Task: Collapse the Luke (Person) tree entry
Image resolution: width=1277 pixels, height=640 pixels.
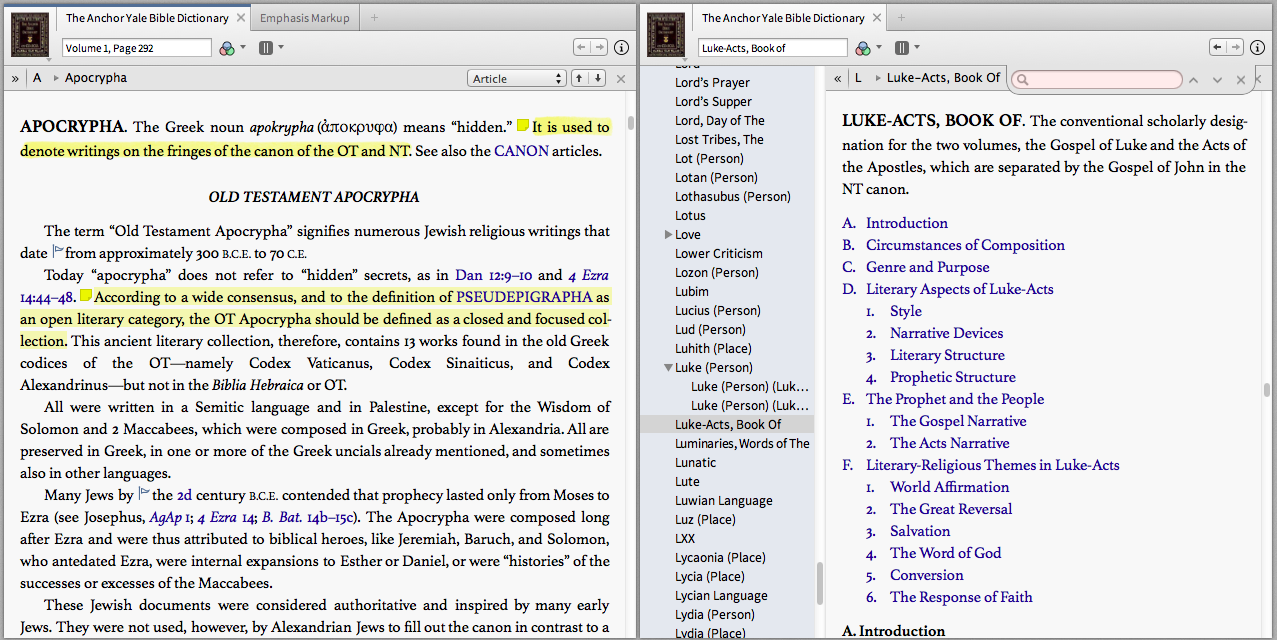Action: coord(669,368)
